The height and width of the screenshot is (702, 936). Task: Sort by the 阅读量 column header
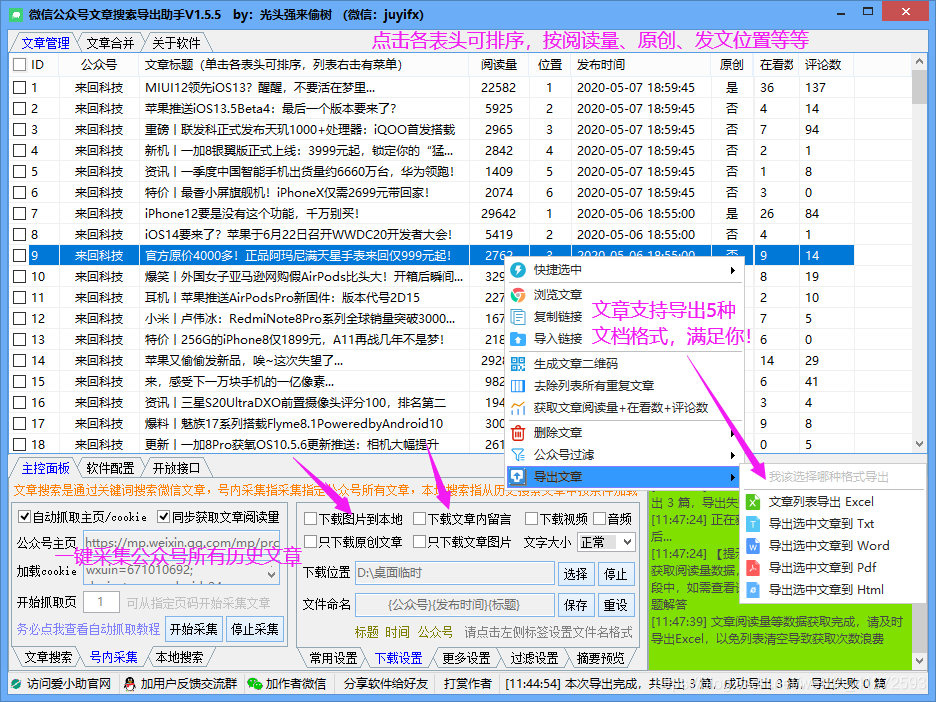point(499,64)
